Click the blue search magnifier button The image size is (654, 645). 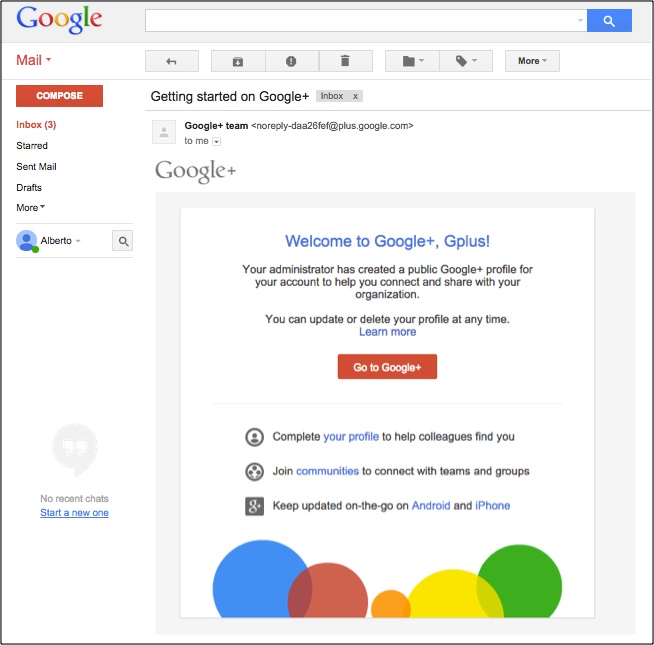point(609,21)
